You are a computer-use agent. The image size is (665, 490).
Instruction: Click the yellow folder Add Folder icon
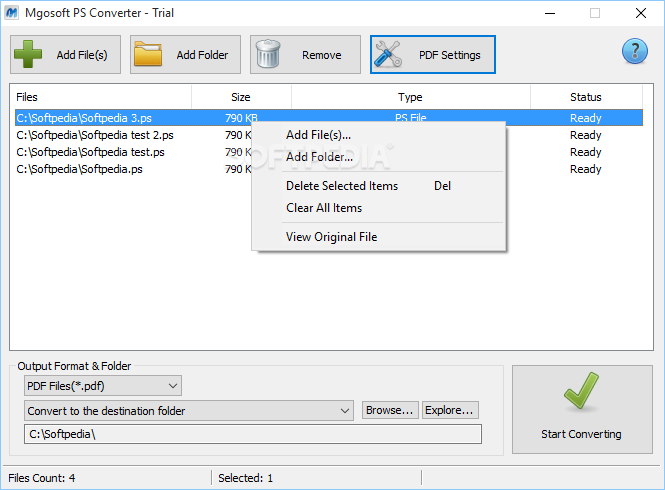pyautogui.click(x=148, y=54)
